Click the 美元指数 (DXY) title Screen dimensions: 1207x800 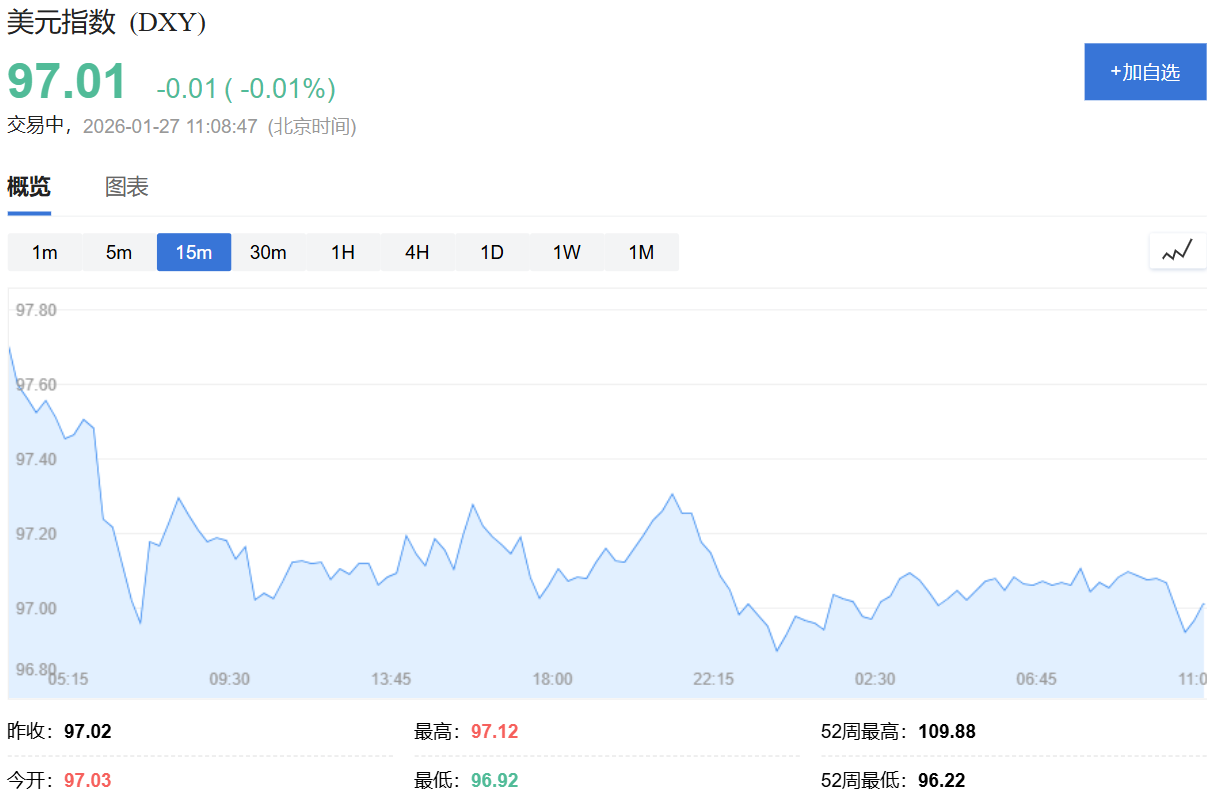(107, 23)
